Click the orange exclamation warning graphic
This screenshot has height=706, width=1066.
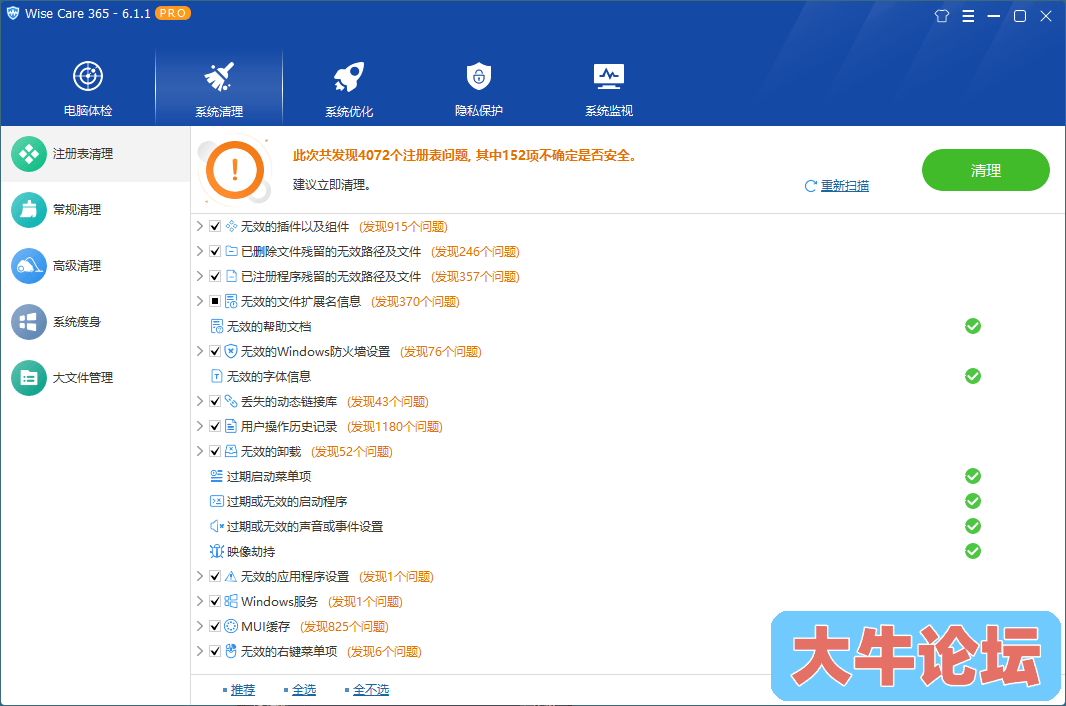click(x=235, y=169)
